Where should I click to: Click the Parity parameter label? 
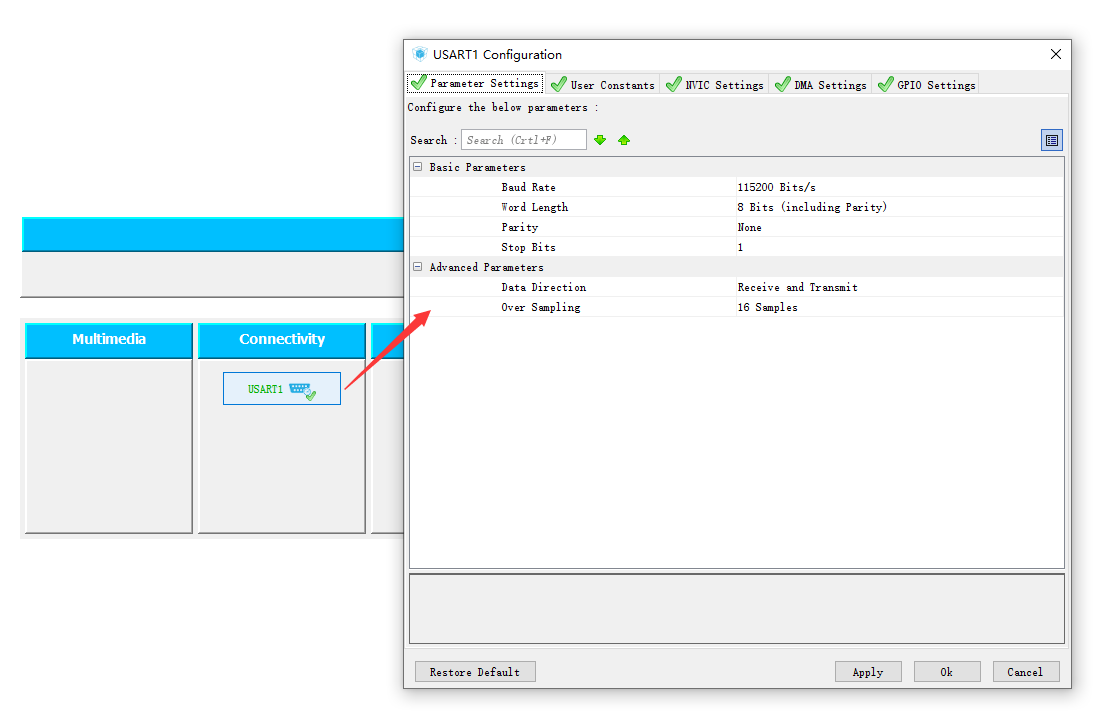click(x=520, y=227)
